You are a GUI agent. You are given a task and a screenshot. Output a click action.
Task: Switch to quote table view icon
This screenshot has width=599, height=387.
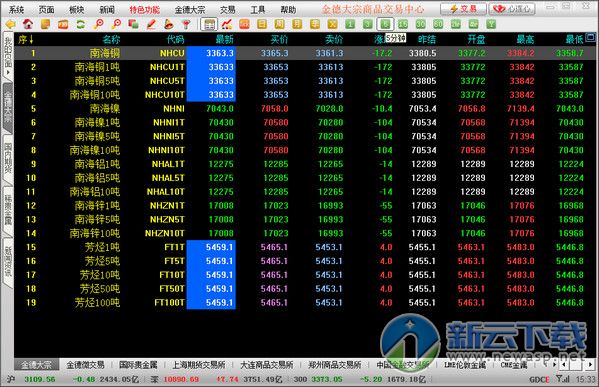[x=209, y=24]
